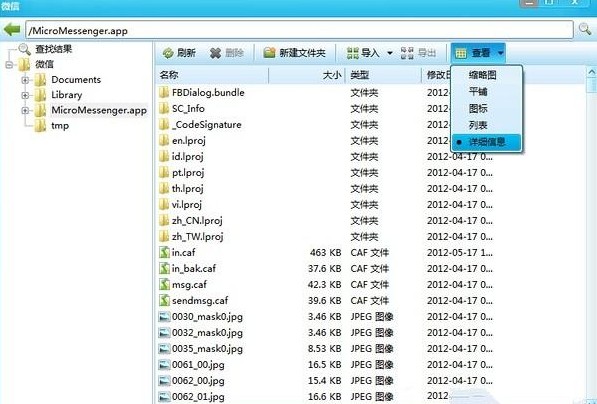The image size is (597, 404).
Task: Create a new folder with 新建文件夹
Action: click(x=295, y=53)
